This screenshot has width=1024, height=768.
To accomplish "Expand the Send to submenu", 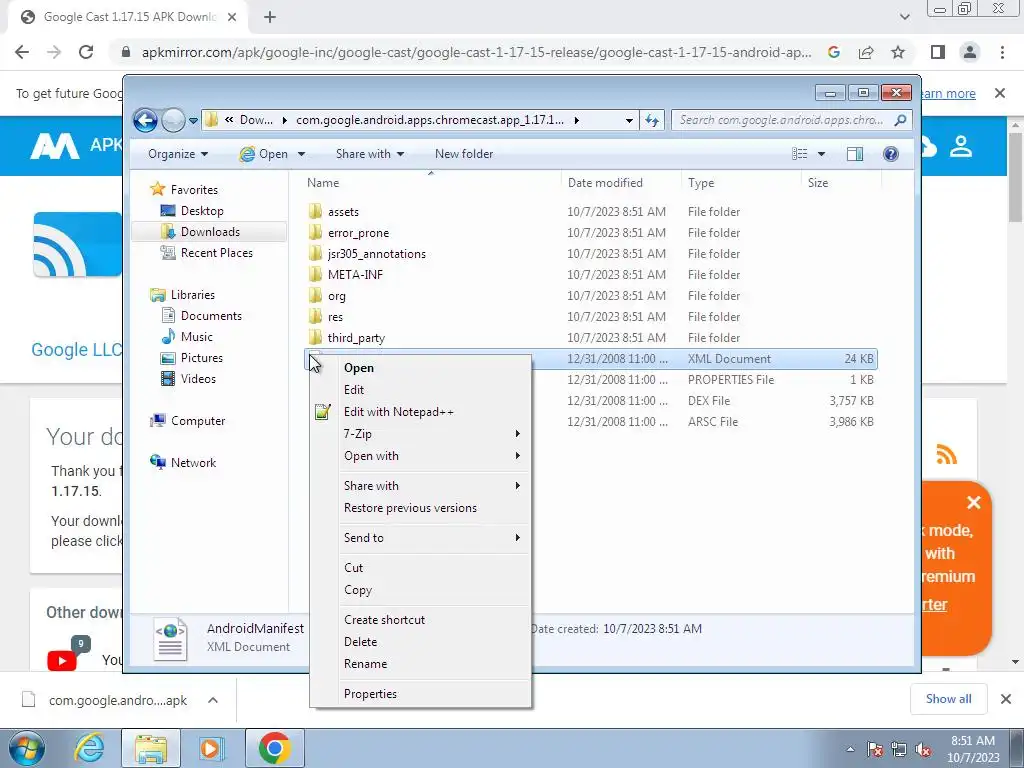I will click(x=421, y=538).
